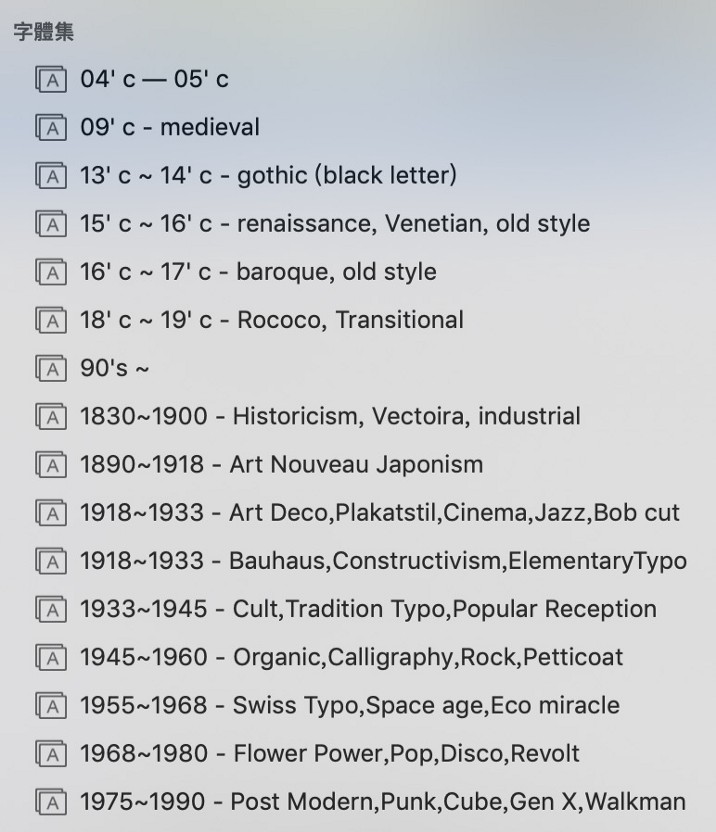Click the icon beside the Rococo, Transitional collection
This screenshot has width=716, height=832.
[51, 320]
